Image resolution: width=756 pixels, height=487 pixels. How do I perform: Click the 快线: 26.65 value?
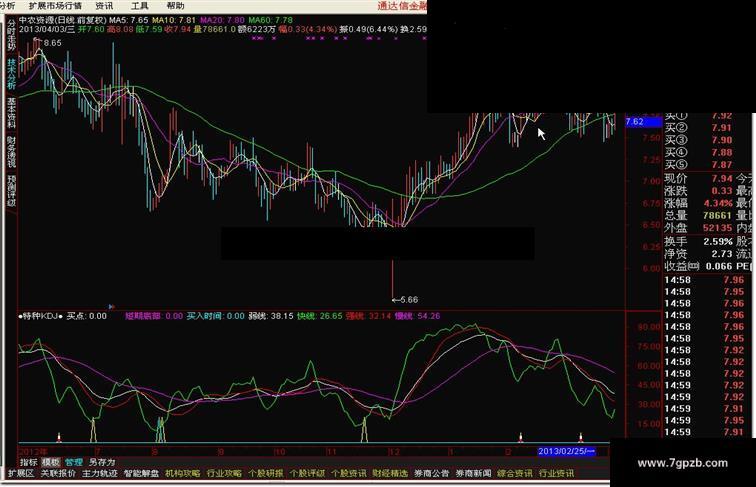coord(320,316)
